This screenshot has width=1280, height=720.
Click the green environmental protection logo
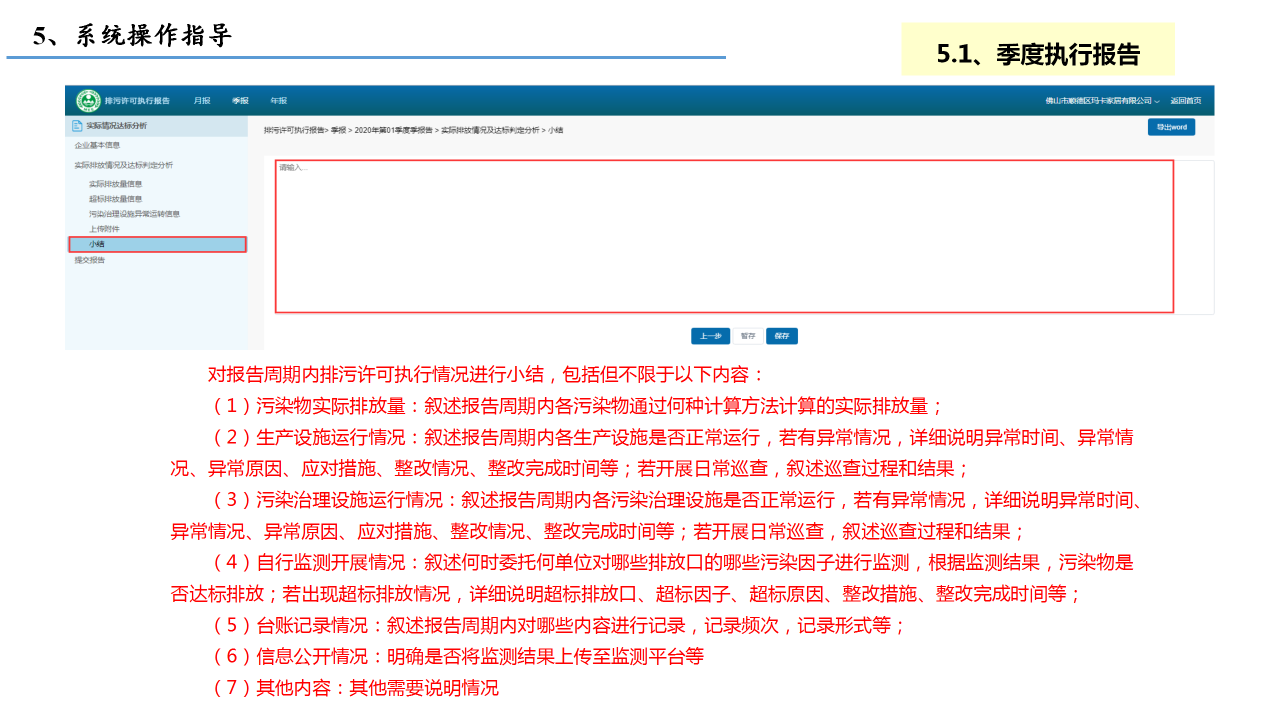[88, 101]
